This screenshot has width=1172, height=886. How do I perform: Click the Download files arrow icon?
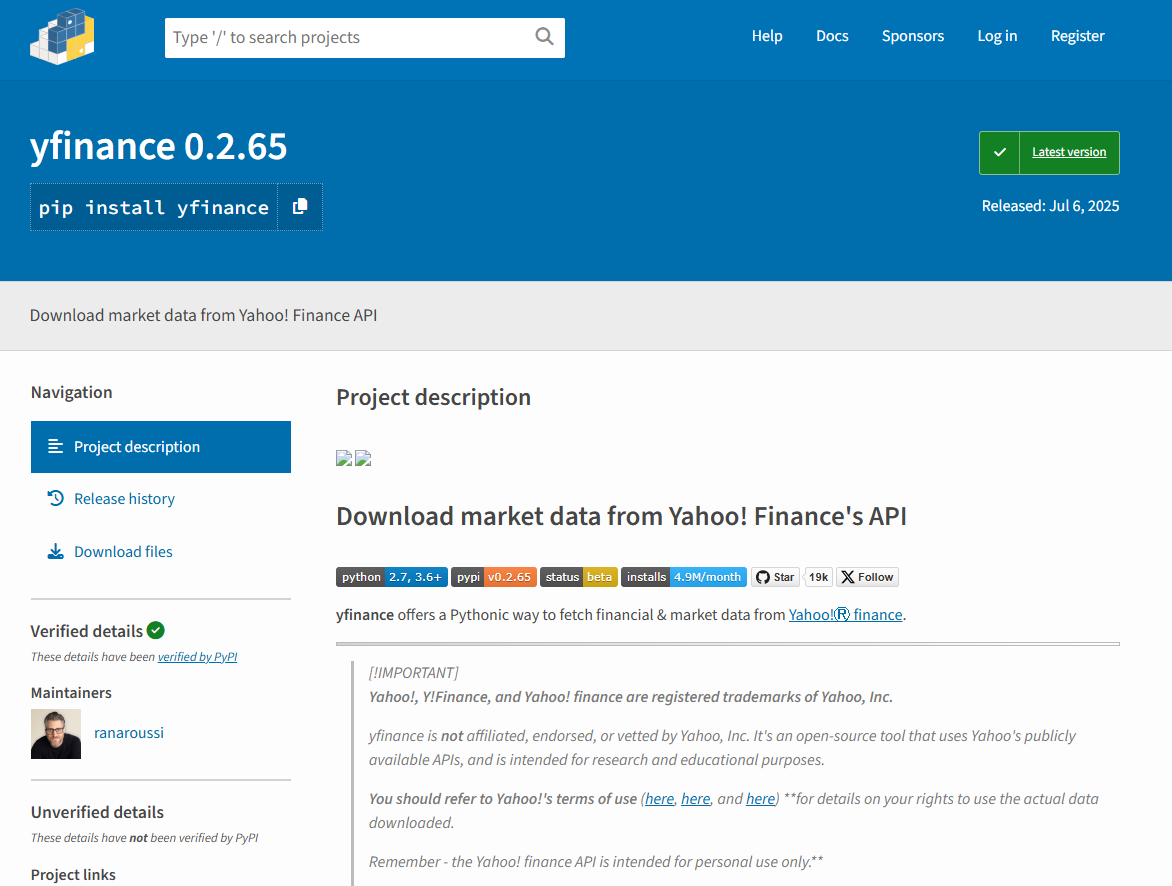55,552
